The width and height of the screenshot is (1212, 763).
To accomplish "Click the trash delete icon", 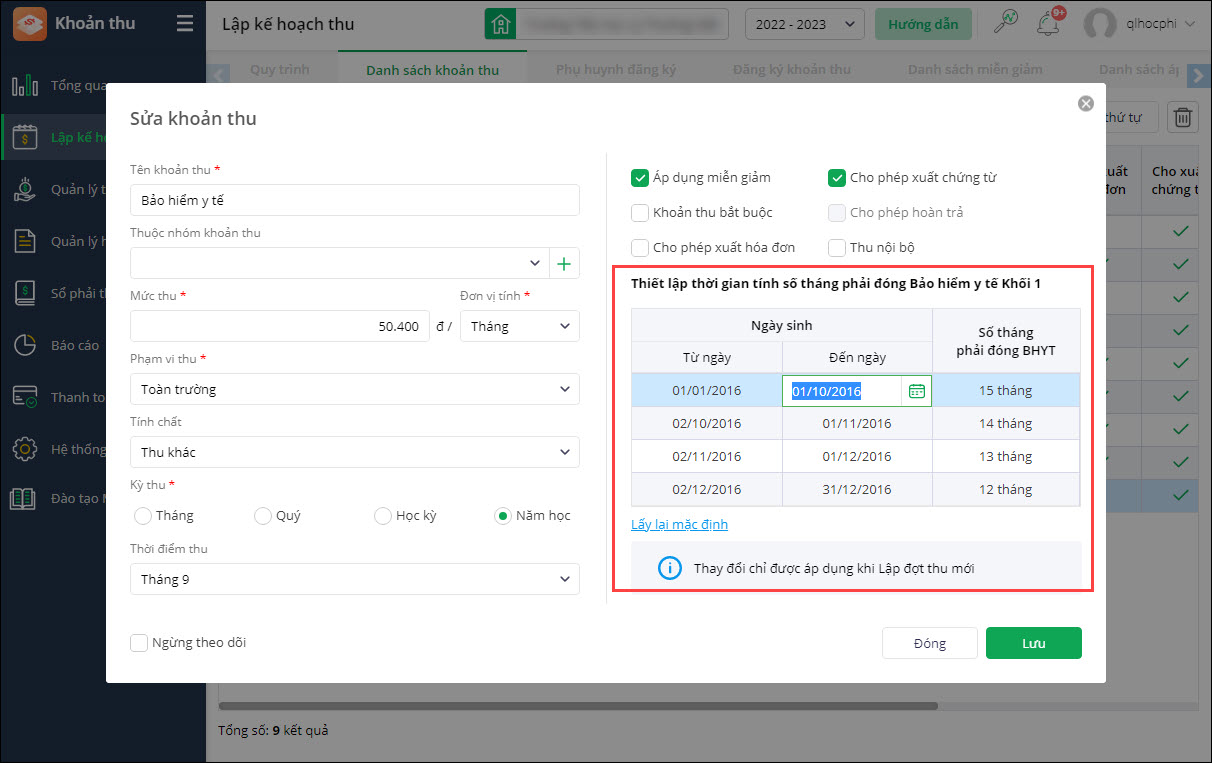I will click(x=1182, y=118).
